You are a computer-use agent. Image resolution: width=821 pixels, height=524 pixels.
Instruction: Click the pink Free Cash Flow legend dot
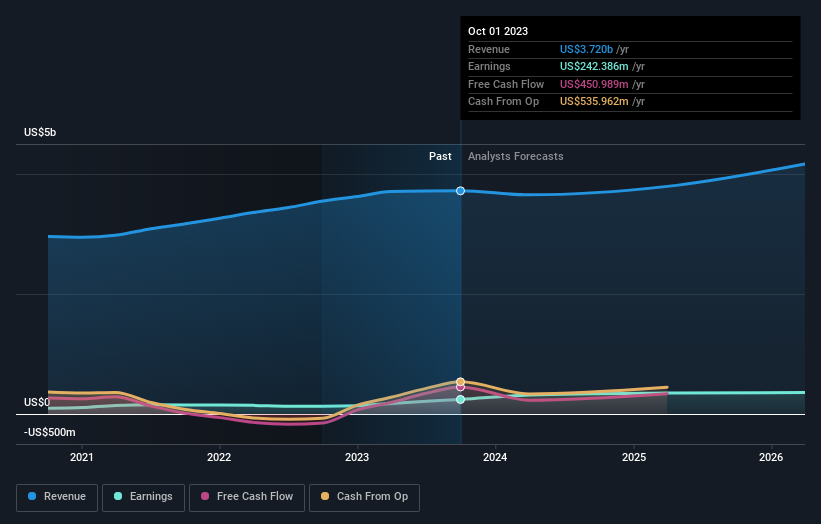click(205, 496)
